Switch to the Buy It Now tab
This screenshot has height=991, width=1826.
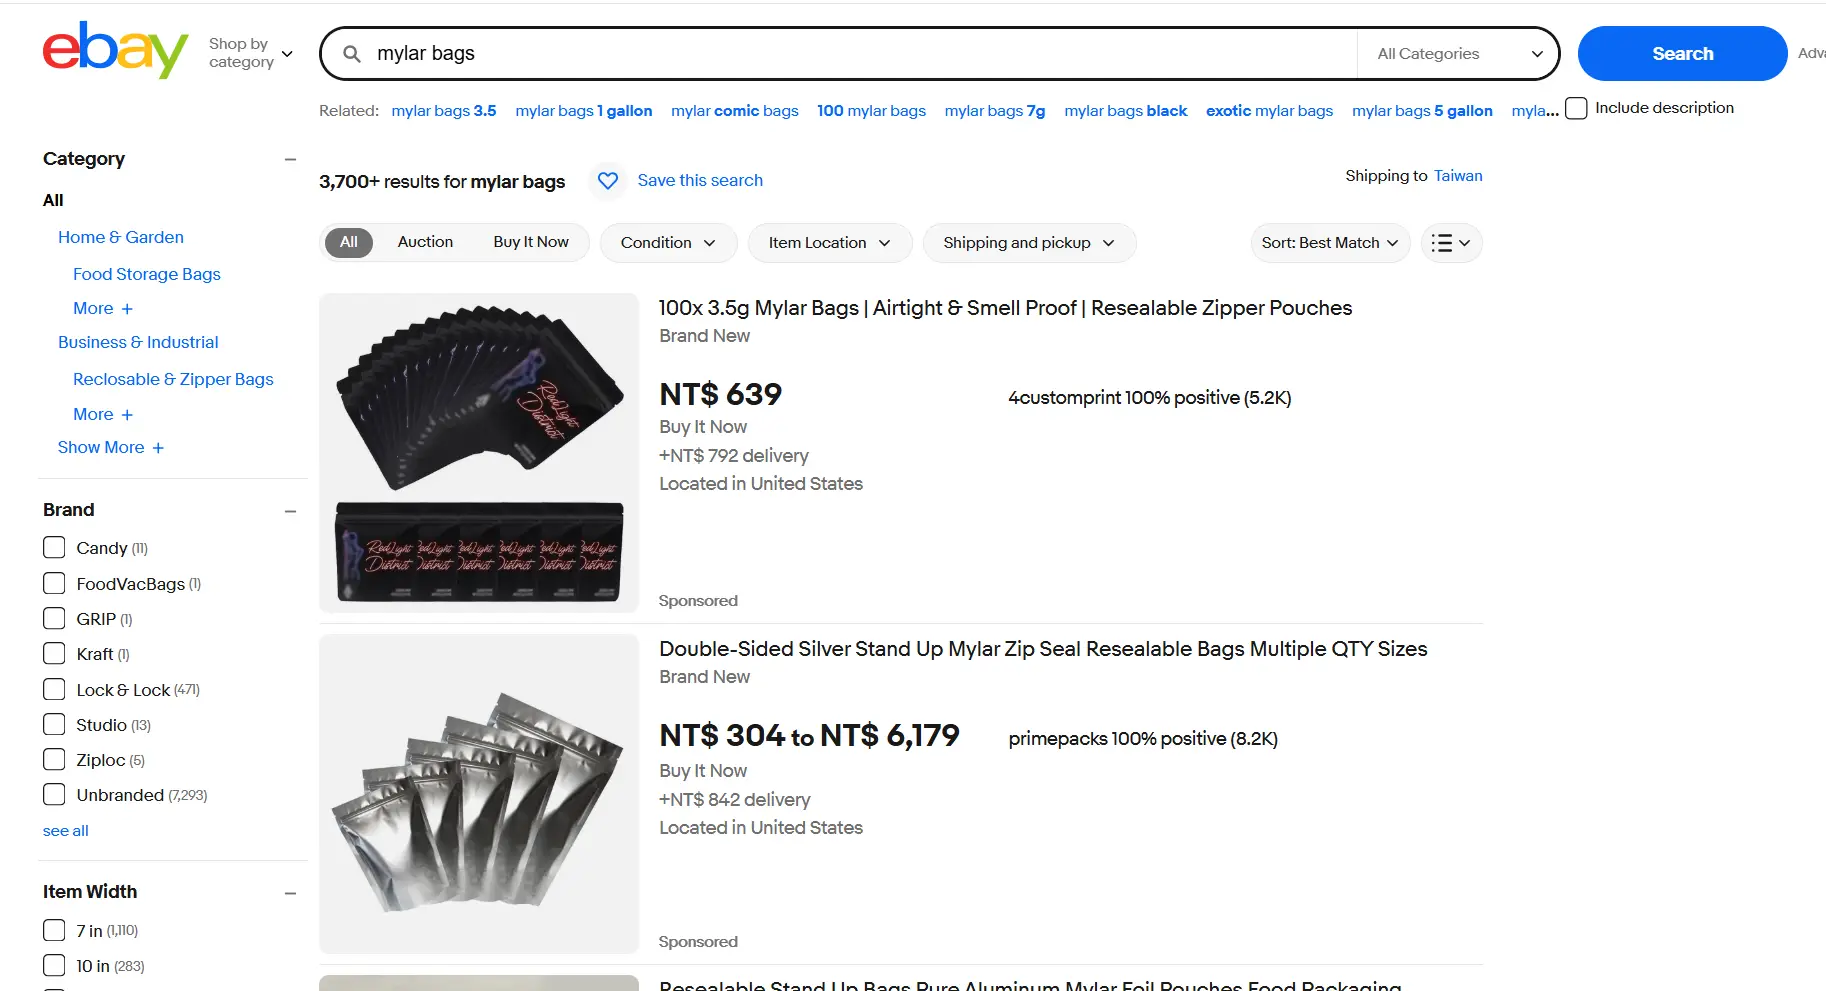pos(531,241)
